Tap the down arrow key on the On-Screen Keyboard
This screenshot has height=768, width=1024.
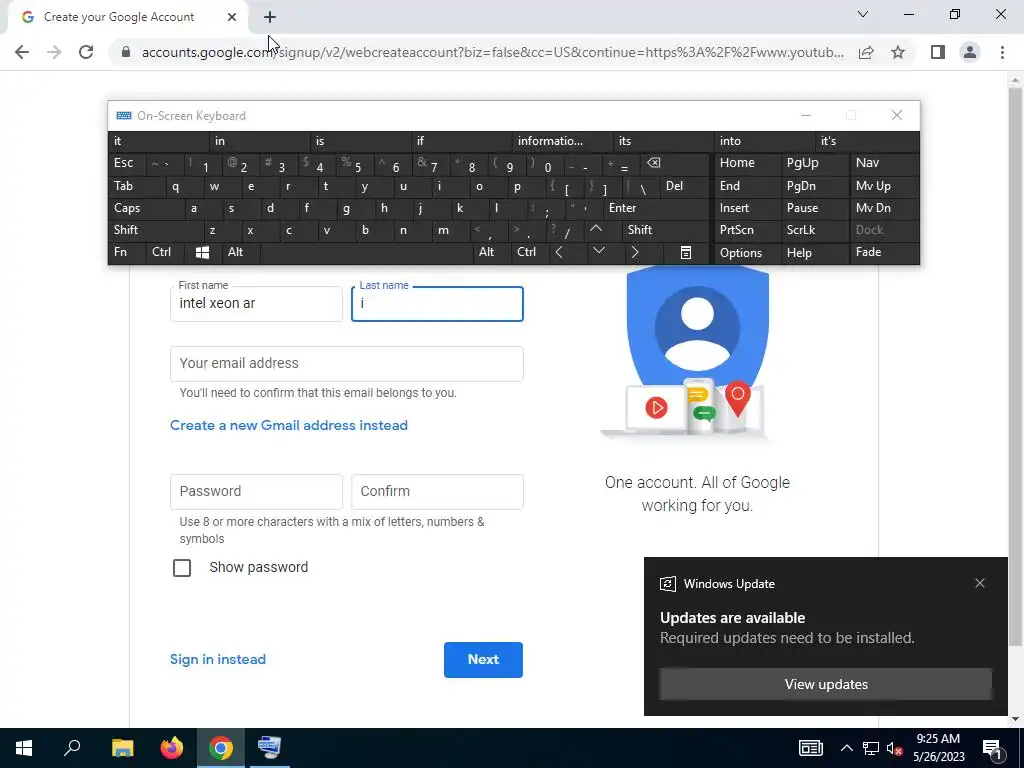599,251
